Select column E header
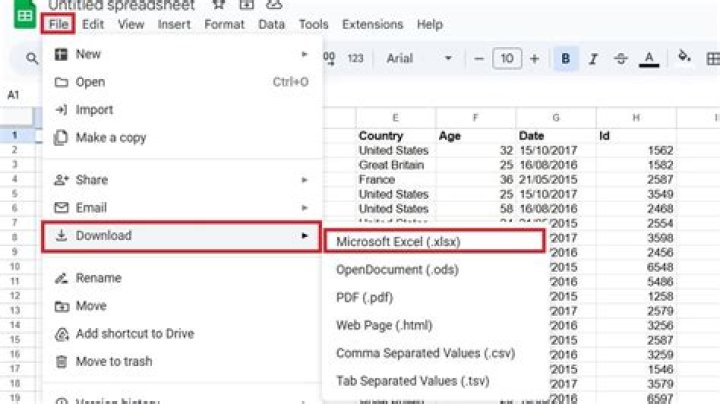The height and width of the screenshot is (404, 720). pos(395,118)
